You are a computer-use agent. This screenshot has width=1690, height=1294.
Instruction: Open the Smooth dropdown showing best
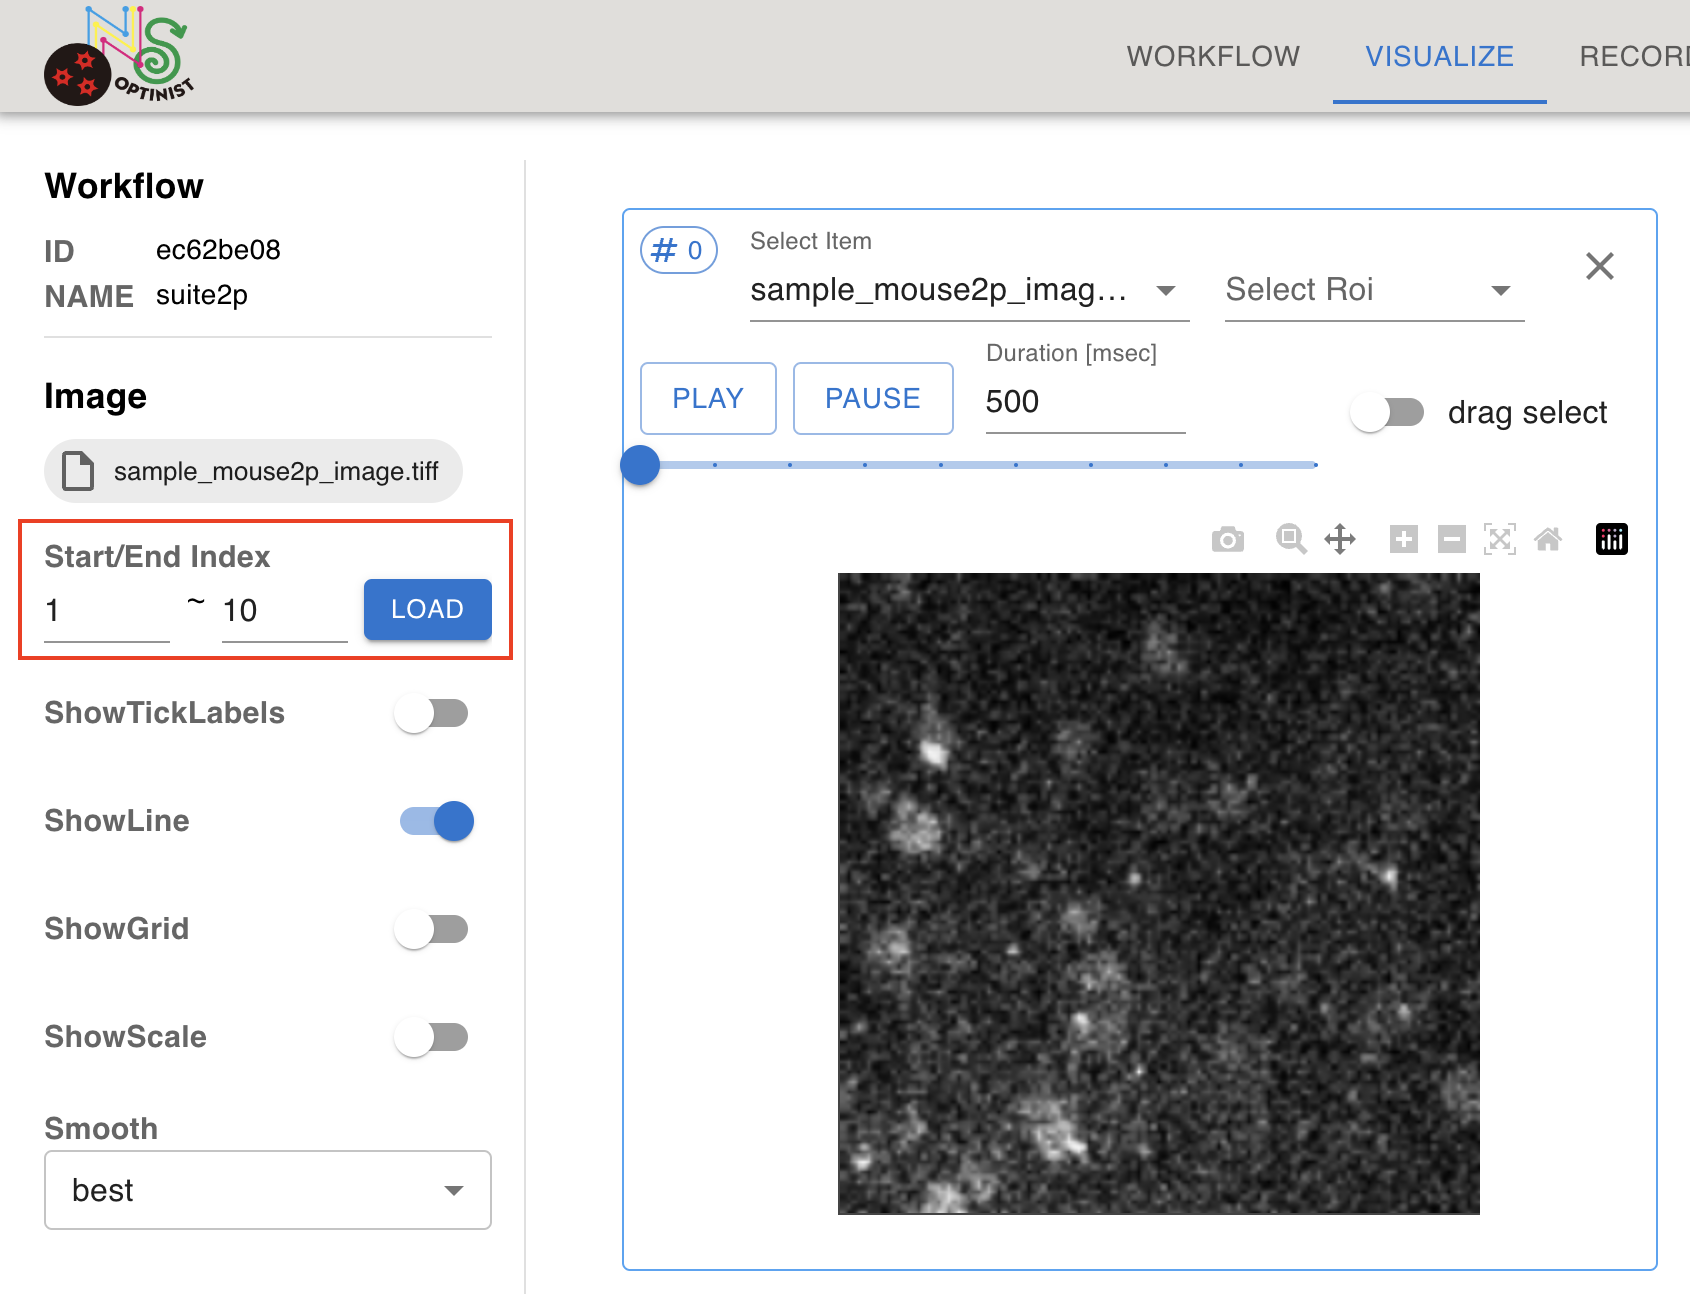tap(268, 1190)
